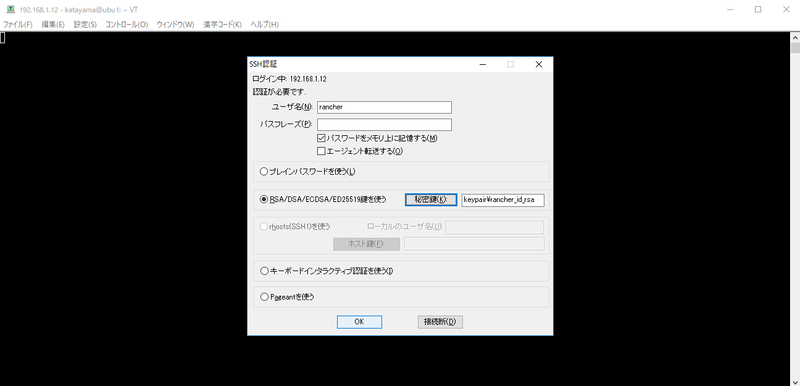800x386 pixels.
Task: Click the ログイン中: 192.168.1.12 text
Action: click(289, 79)
